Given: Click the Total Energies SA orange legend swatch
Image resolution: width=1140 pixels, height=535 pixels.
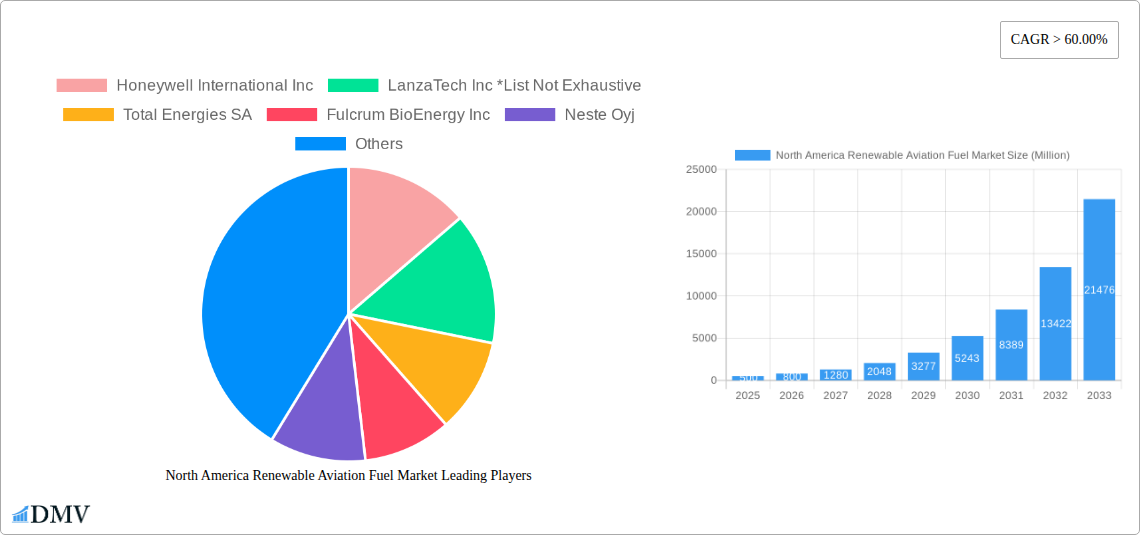Looking at the screenshot, I should tap(88, 115).
